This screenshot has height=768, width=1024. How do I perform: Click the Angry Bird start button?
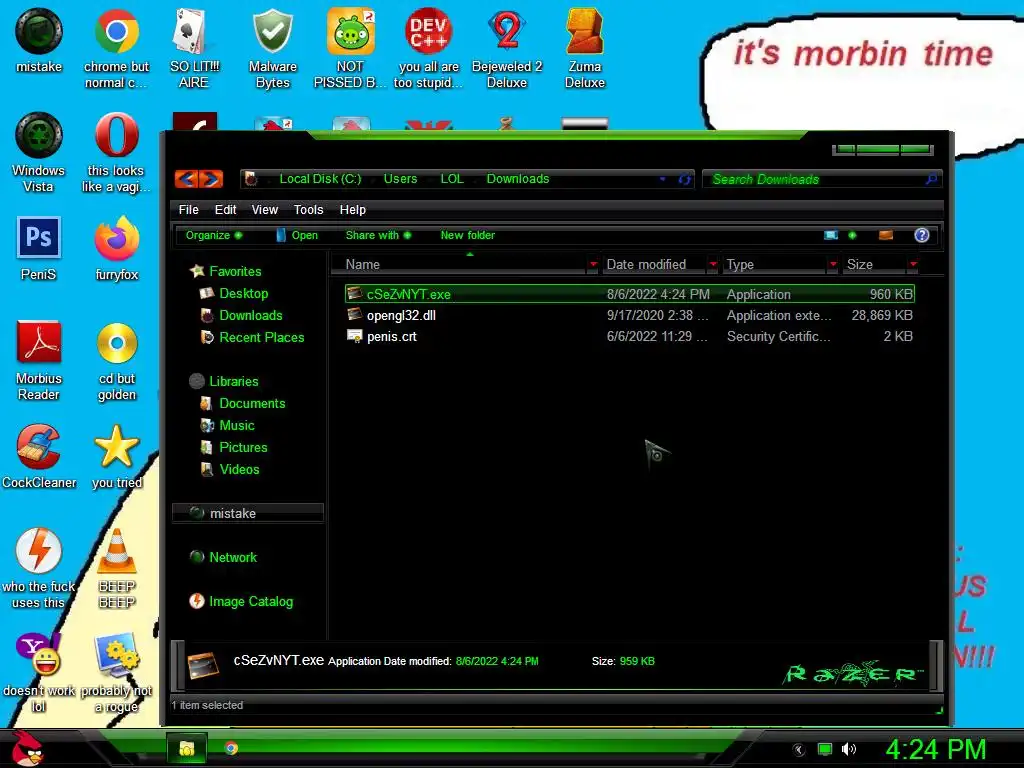[27, 748]
